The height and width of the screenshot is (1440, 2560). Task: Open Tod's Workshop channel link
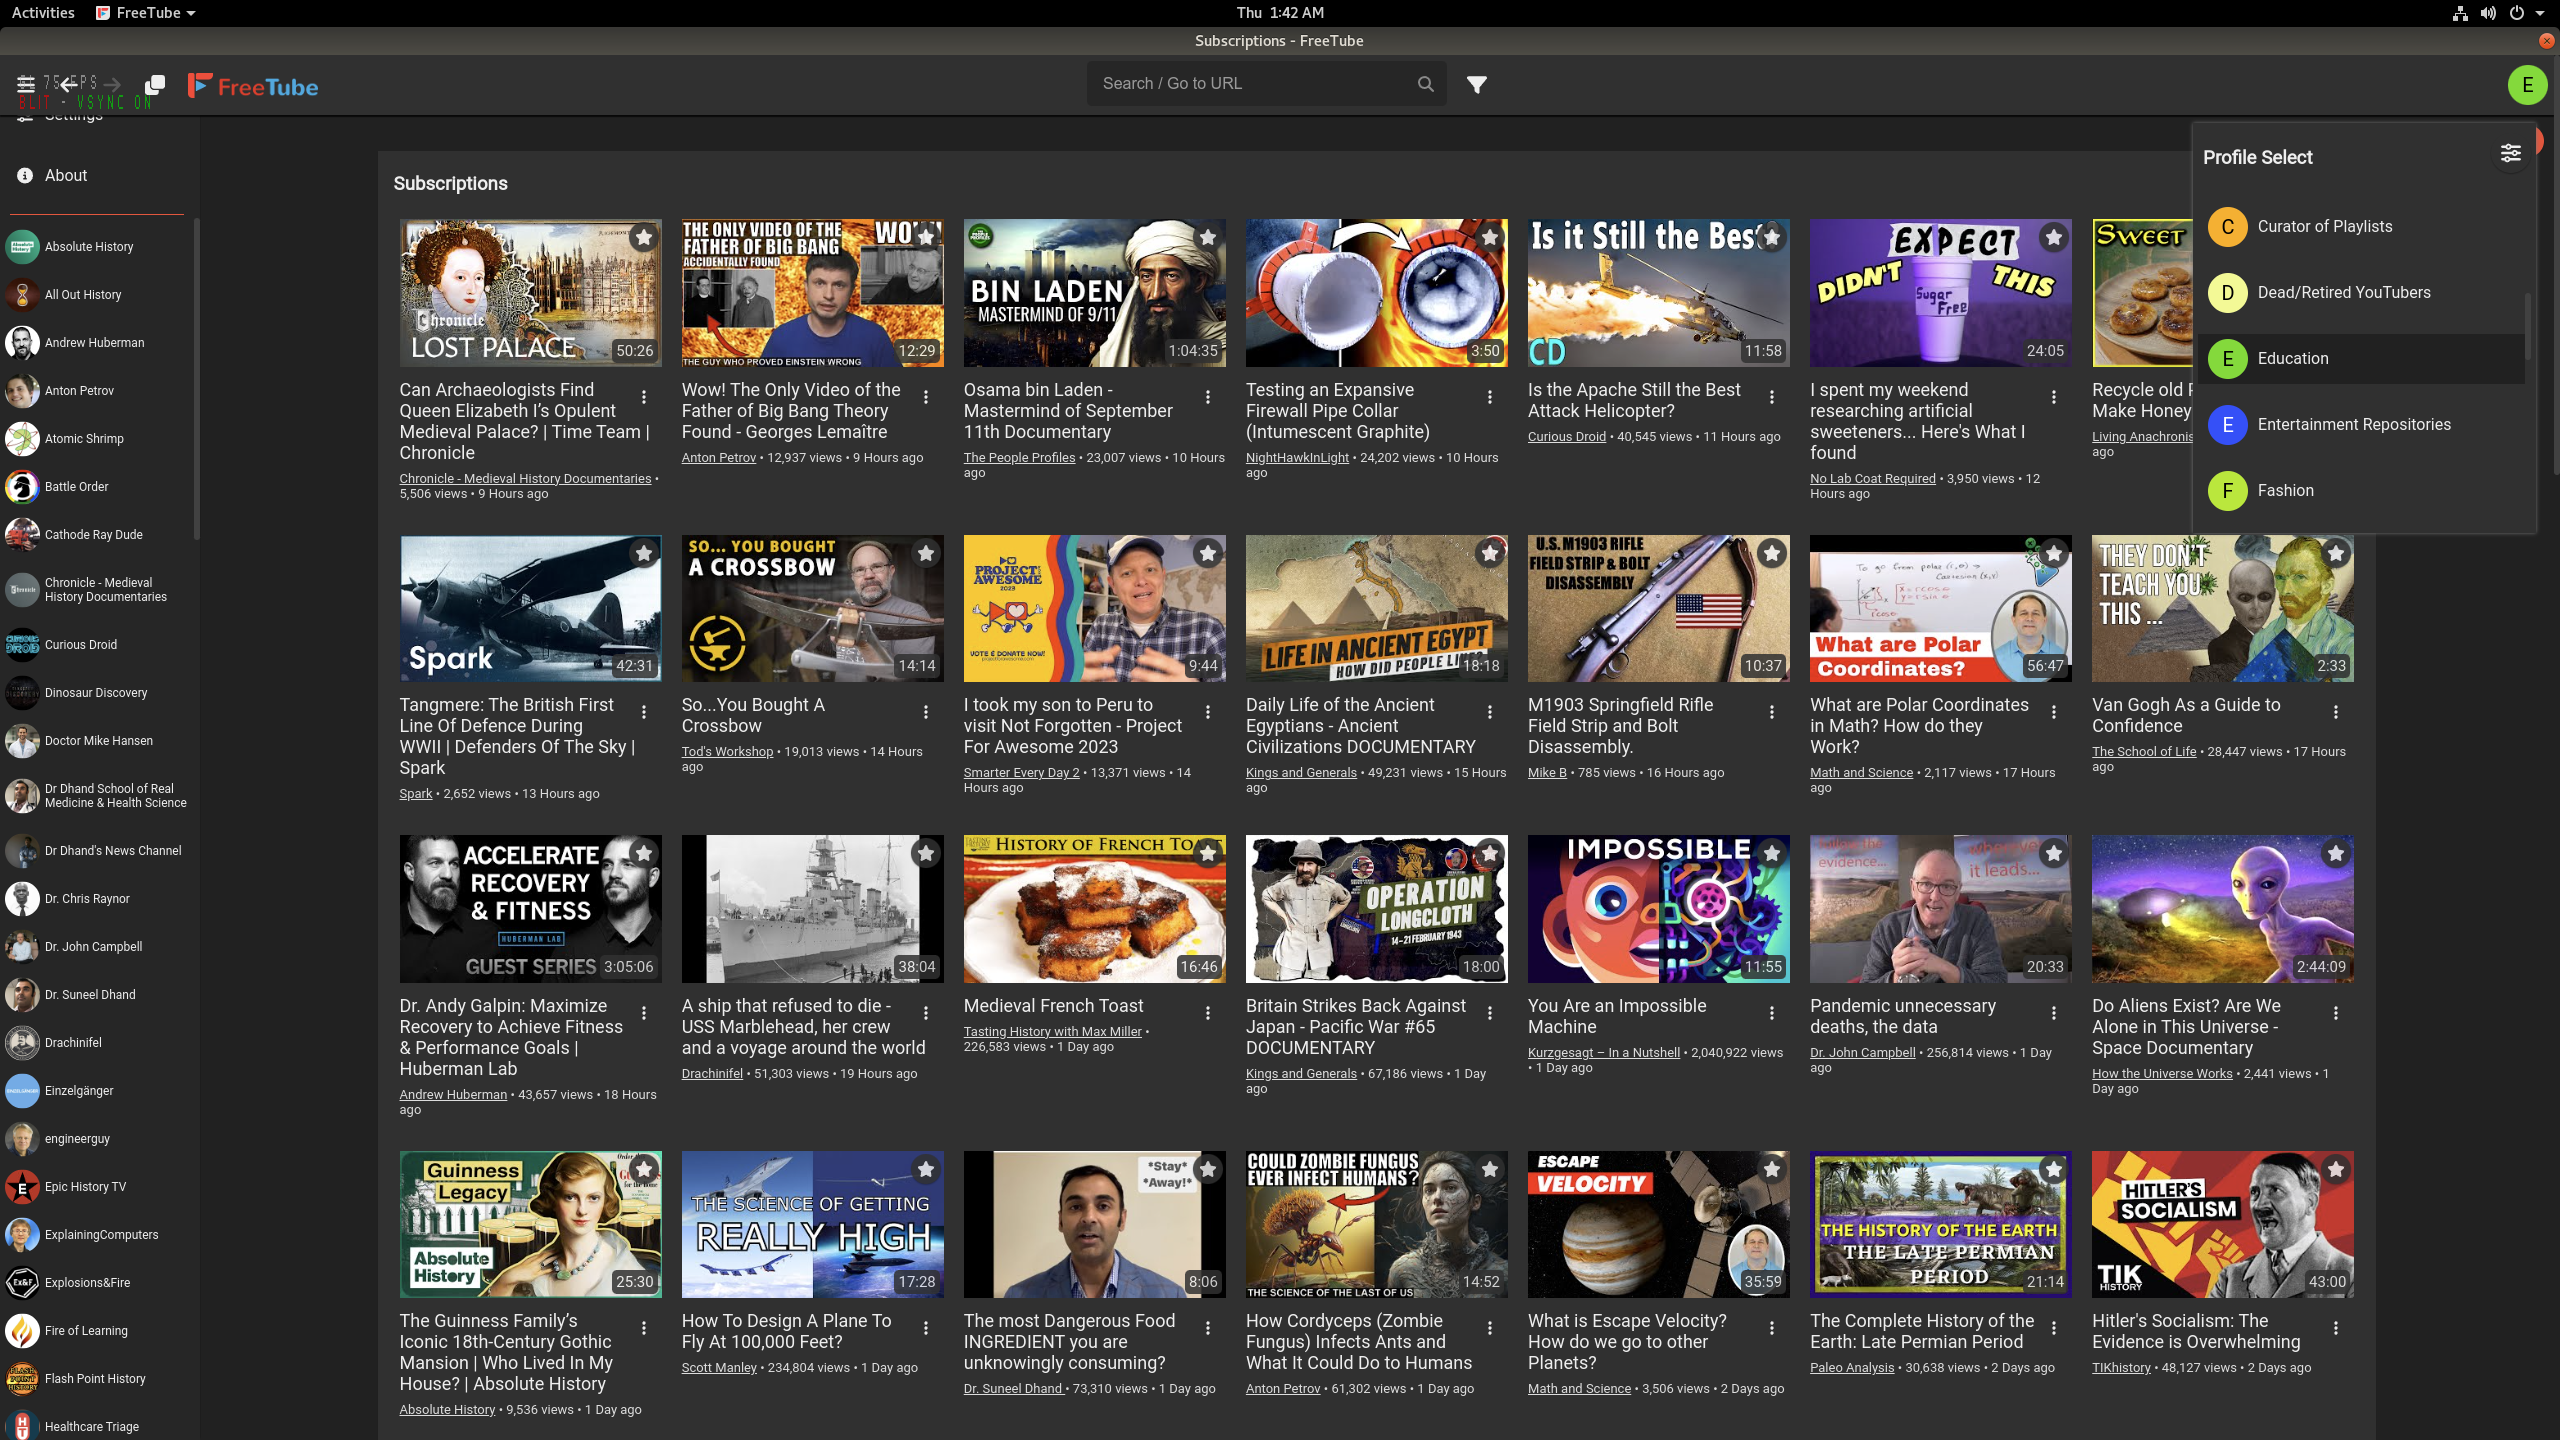[727, 752]
